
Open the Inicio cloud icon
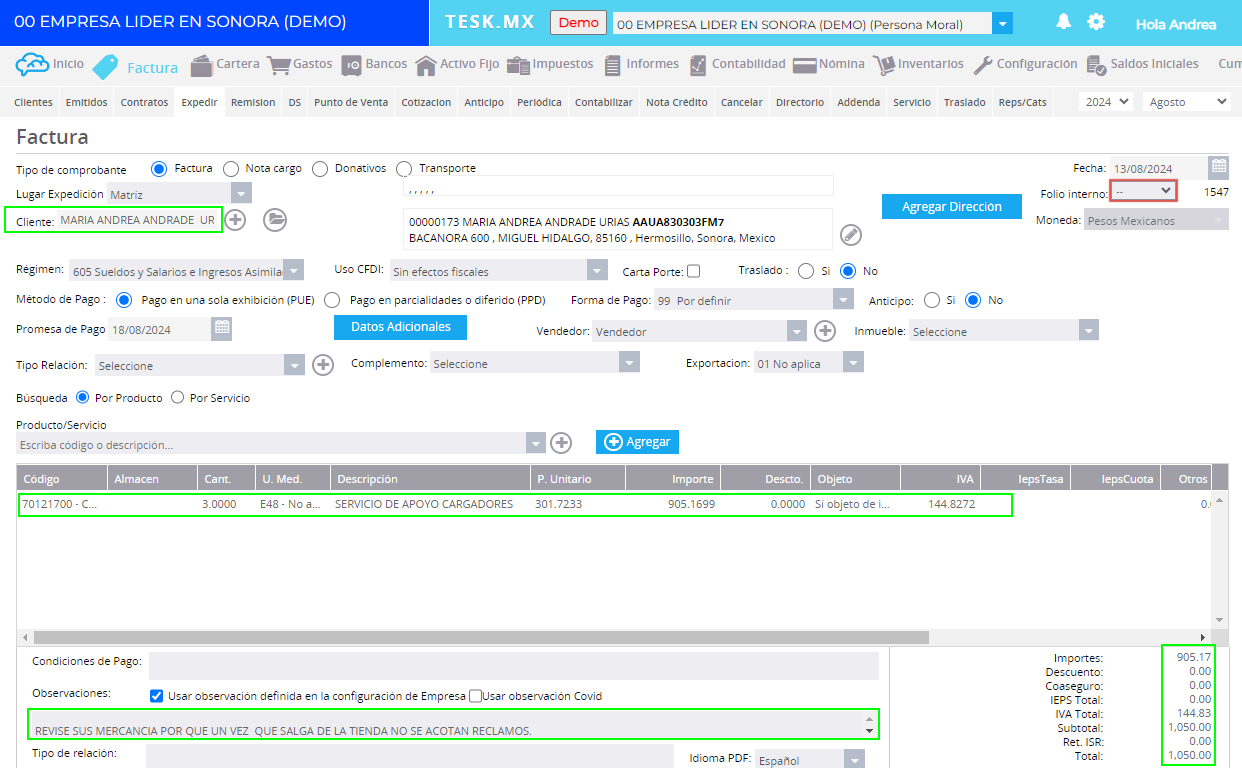pos(32,65)
